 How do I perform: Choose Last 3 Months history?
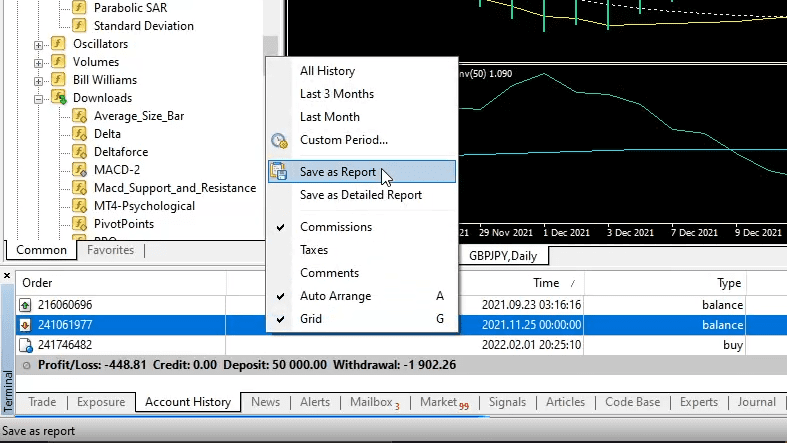click(336, 94)
